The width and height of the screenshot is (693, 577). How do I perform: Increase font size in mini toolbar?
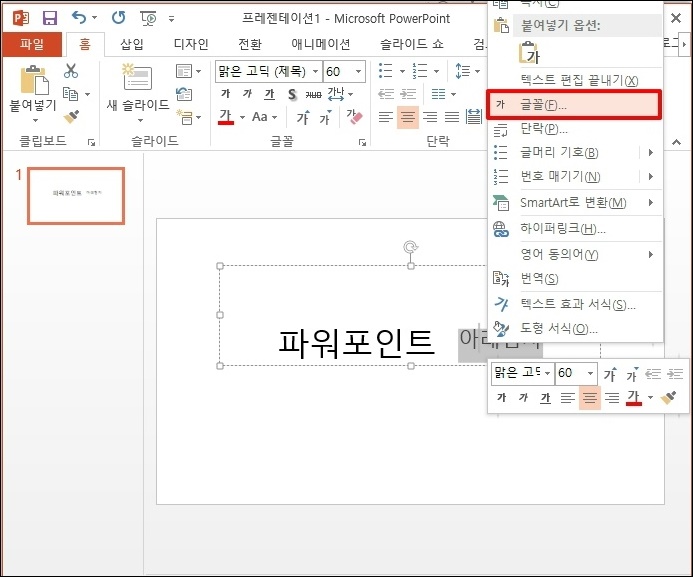tap(610, 375)
